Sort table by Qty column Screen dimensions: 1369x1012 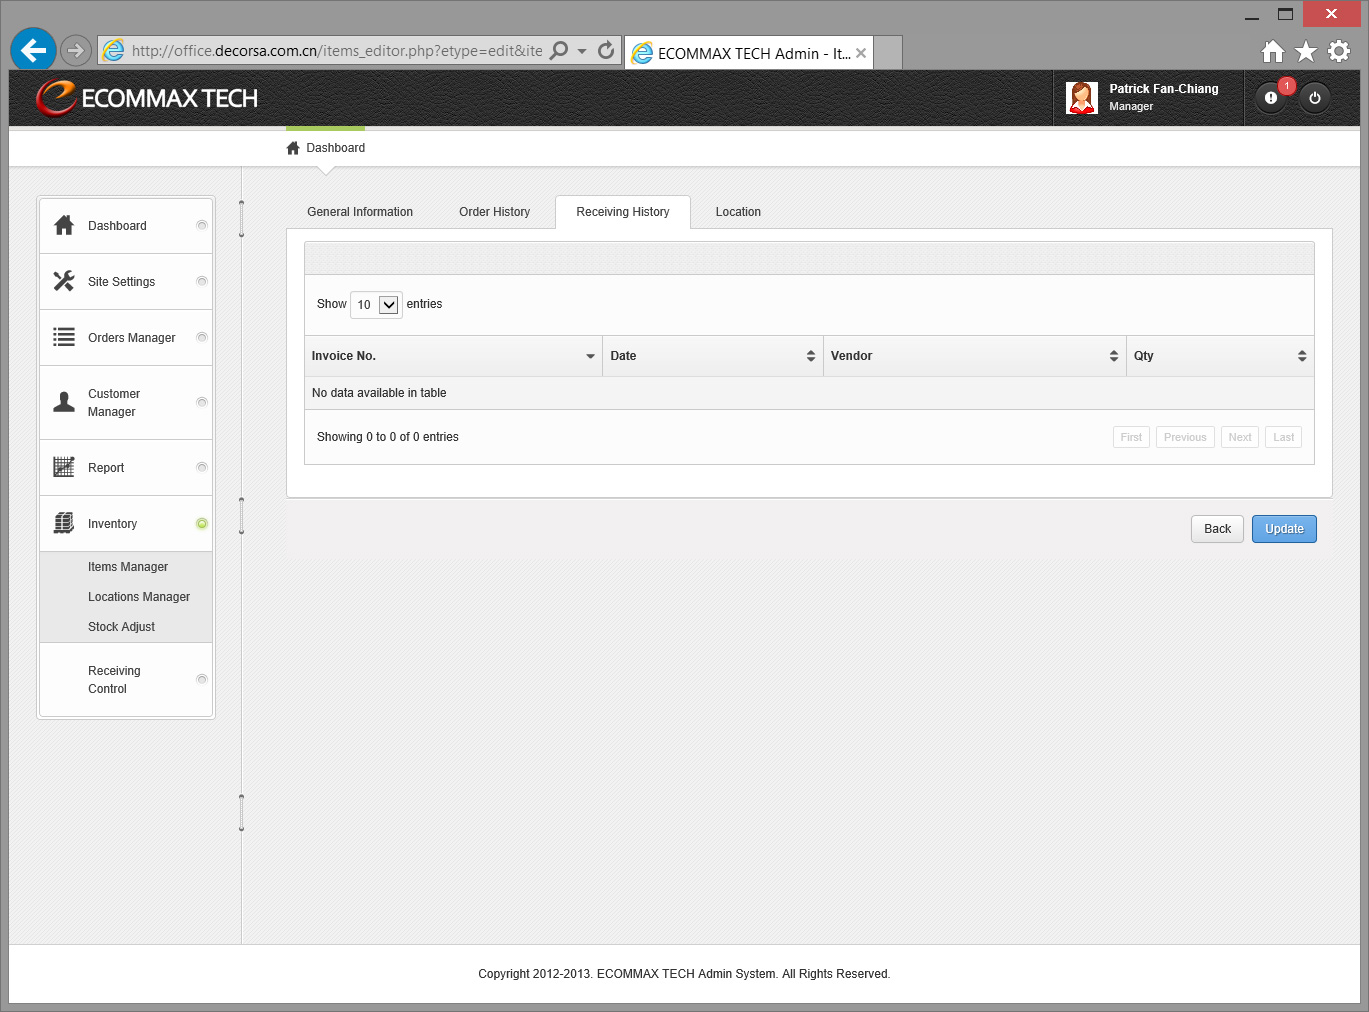pyautogui.click(x=1220, y=356)
